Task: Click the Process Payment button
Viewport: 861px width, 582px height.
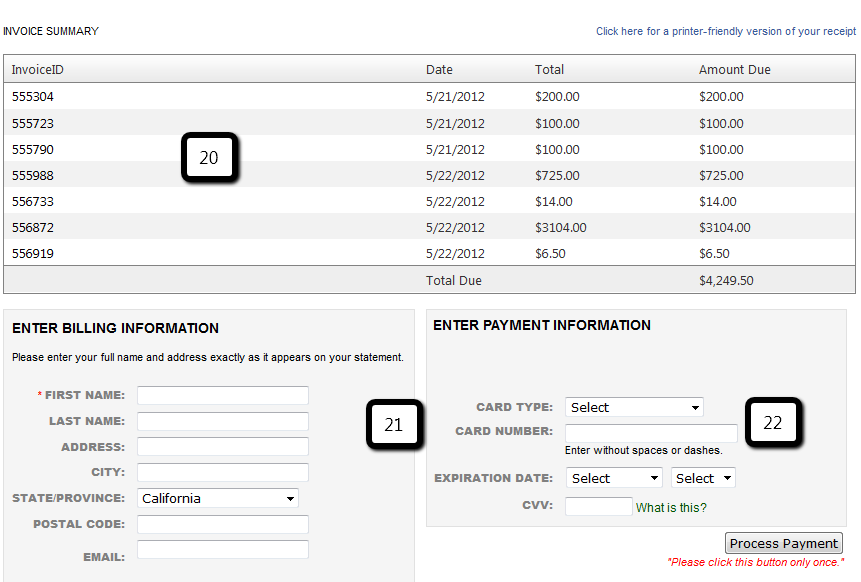Action: pyautogui.click(x=783, y=543)
